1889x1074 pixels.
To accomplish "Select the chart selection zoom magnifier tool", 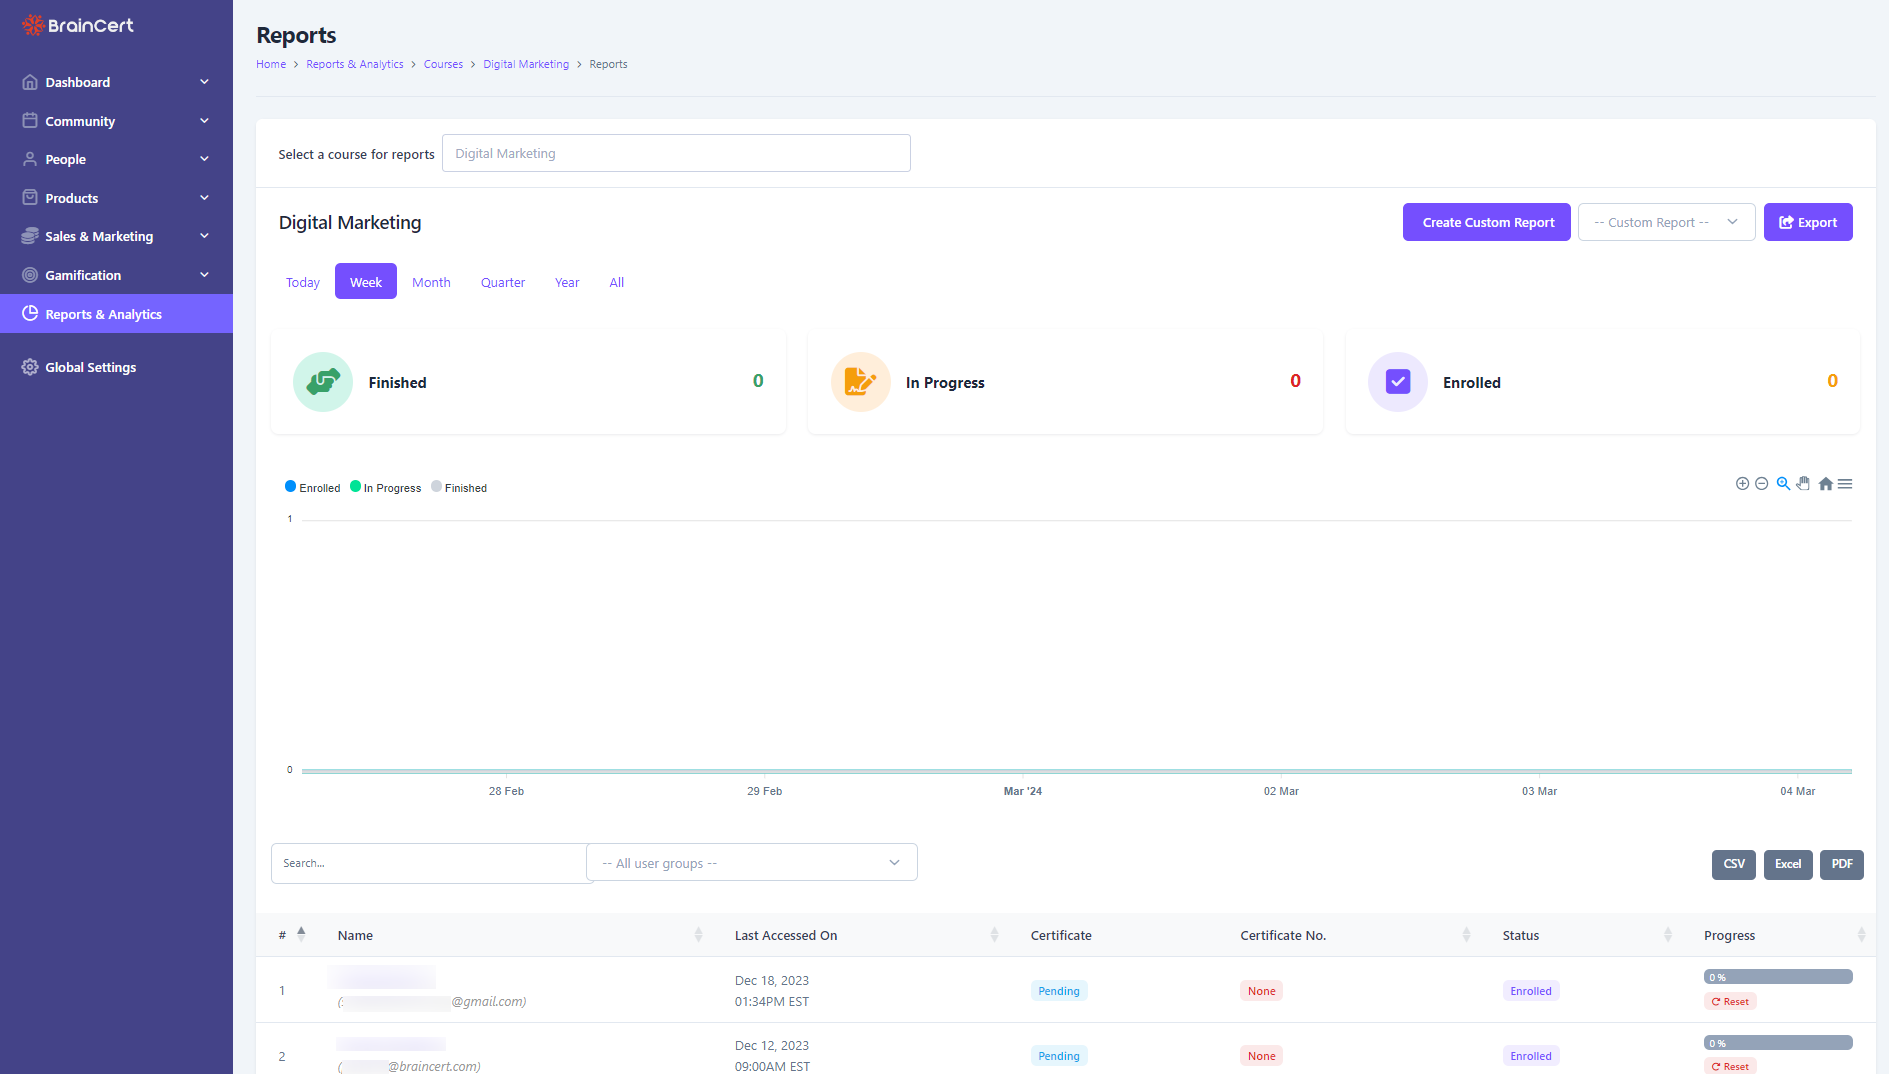I will pos(1783,484).
